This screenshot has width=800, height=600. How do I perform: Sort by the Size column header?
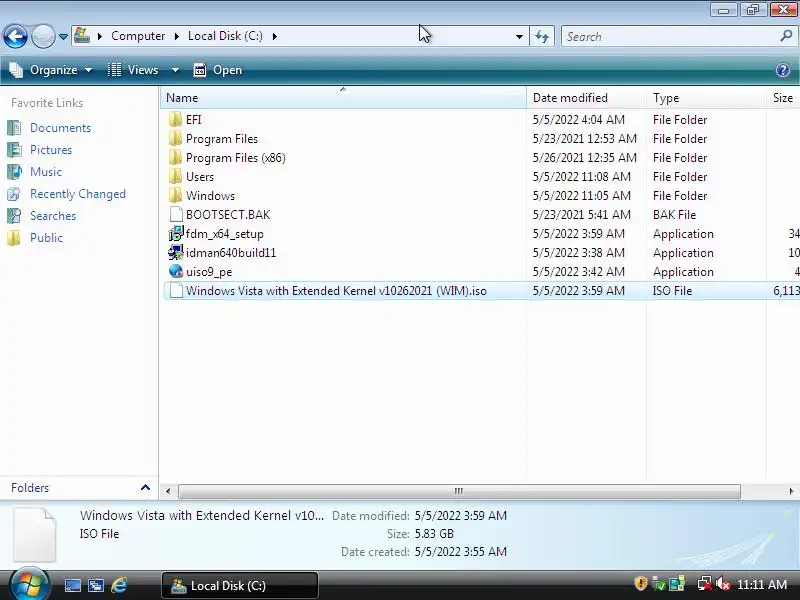(783, 98)
